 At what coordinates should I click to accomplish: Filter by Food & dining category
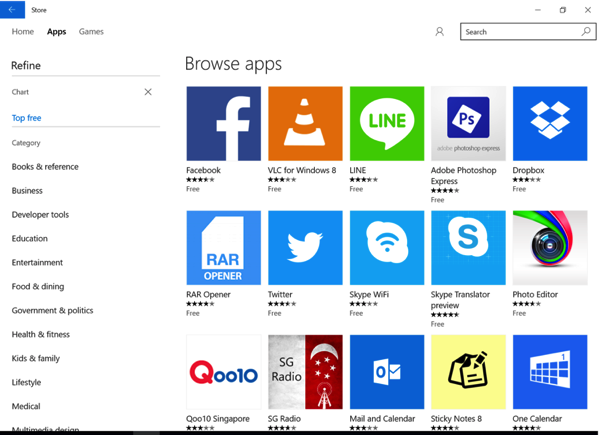38,286
